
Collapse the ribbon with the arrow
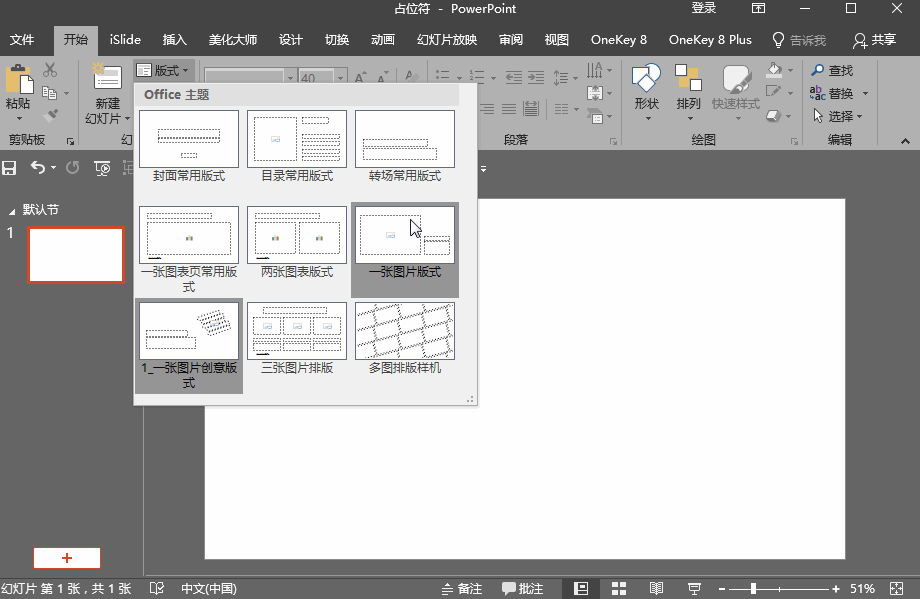point(905,141)
